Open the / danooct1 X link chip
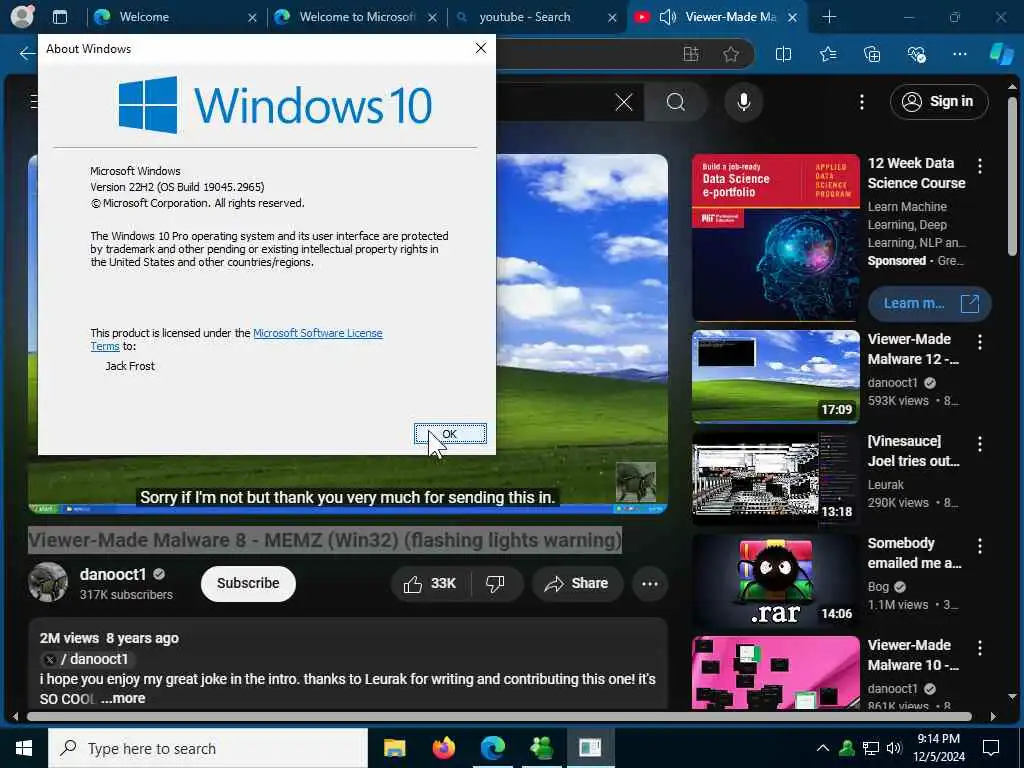This screenshot has height=768, width=1024. [87, 659]
